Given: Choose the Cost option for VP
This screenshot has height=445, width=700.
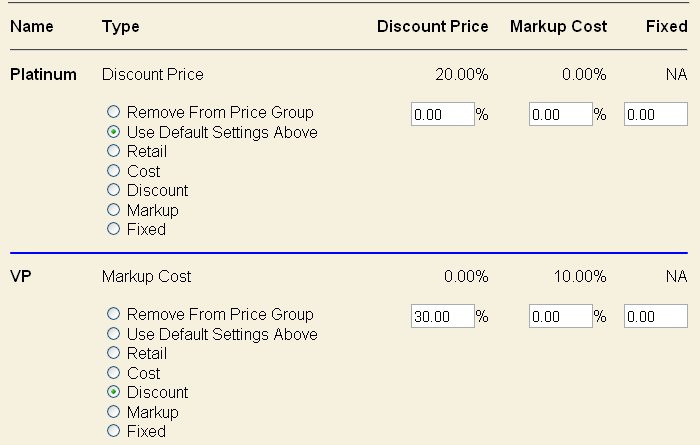Looking at the screenshot, I should click(114, 373).
